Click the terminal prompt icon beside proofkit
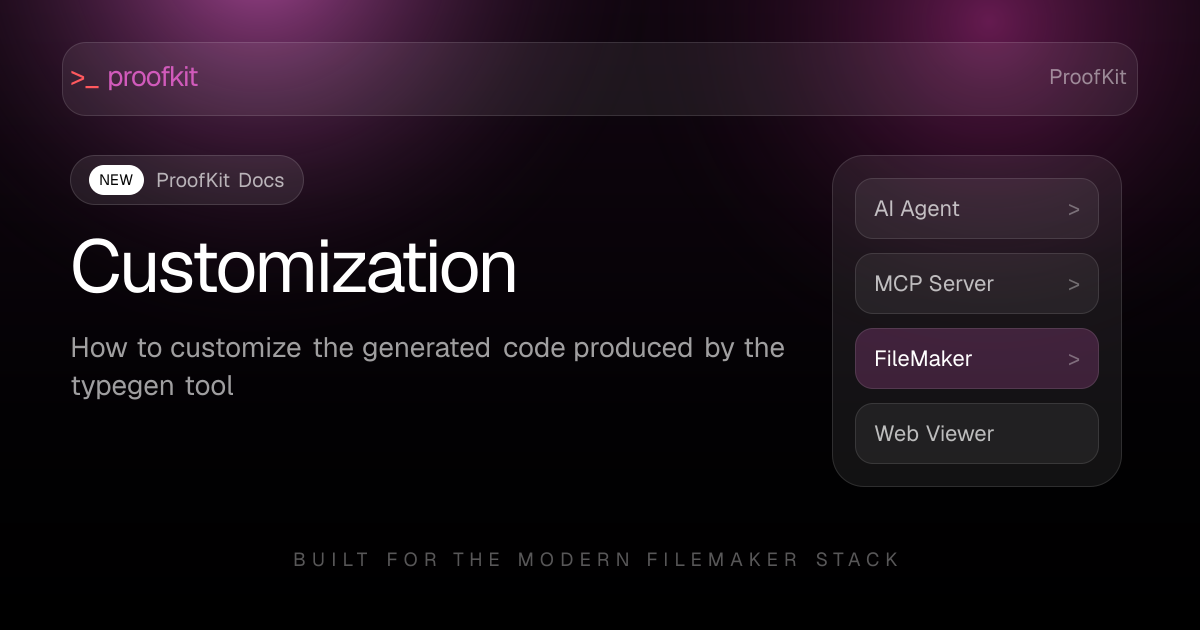Screen dimensions: 1200x630 pyautogui.click(x=84, y=78)
